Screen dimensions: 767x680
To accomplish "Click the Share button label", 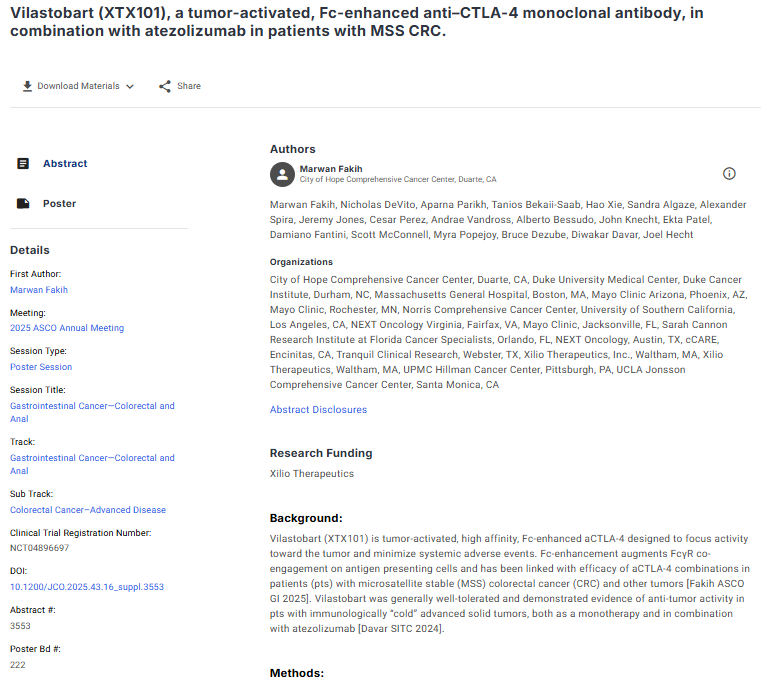I will click(x=189, y=87).
